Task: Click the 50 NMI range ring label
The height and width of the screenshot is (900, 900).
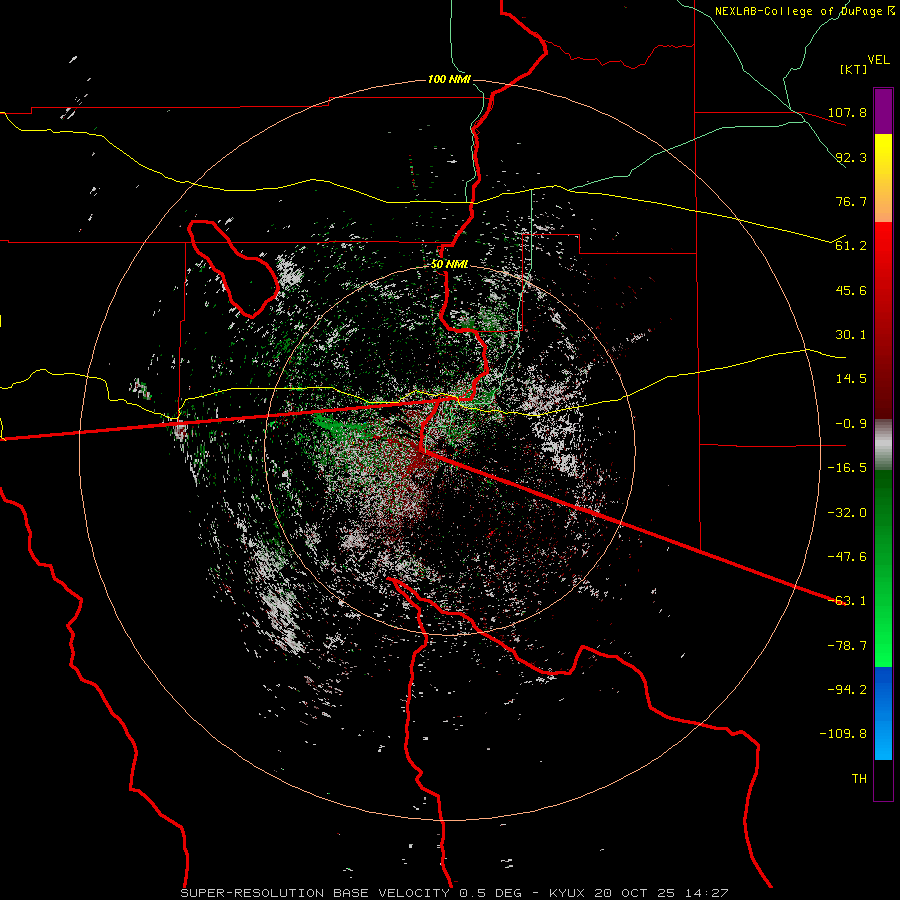Action: pos(449,264)
